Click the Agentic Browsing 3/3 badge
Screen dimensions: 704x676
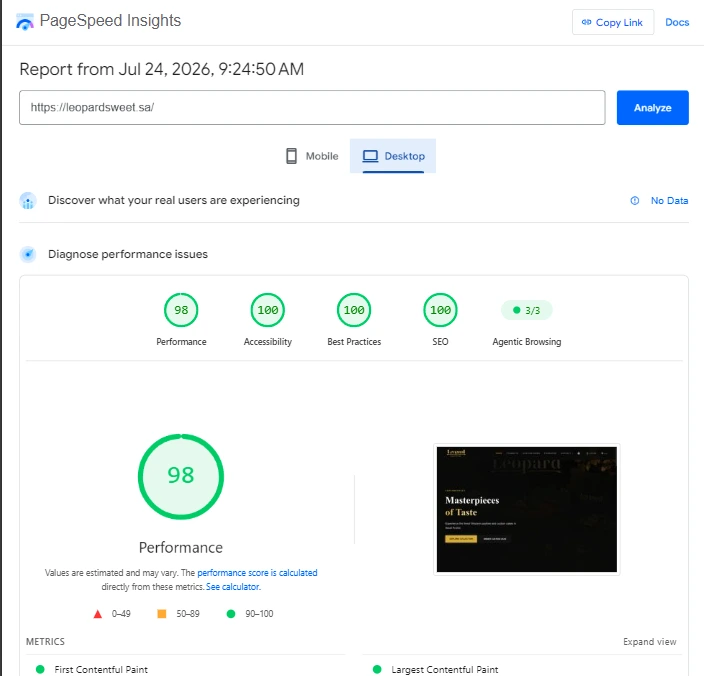(x=527, y=310)
